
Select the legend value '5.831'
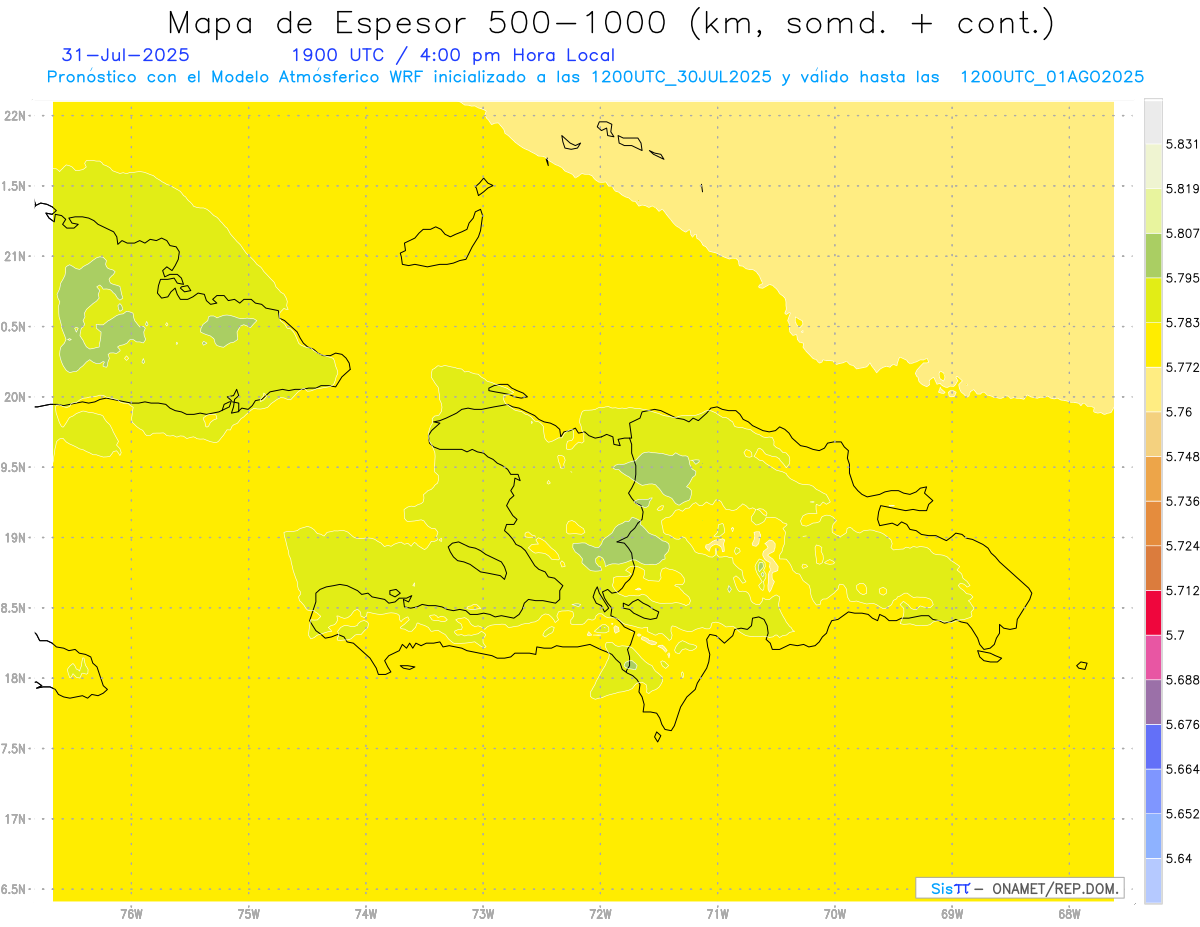tap(1183, 144)
